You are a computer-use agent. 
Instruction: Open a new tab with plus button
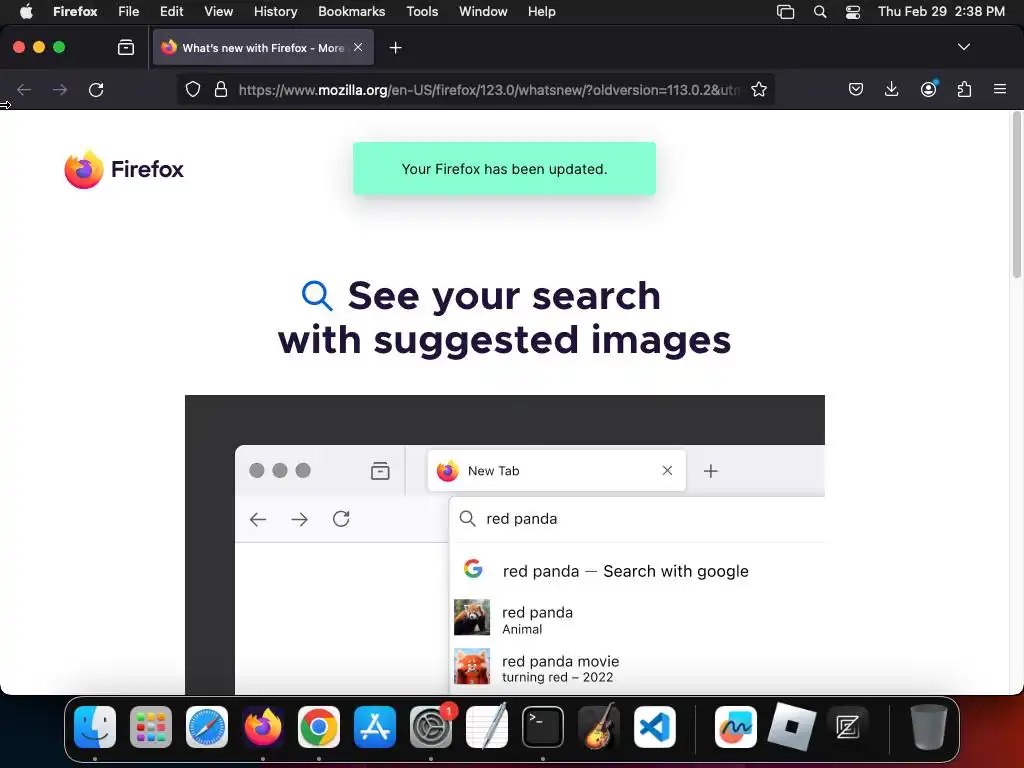[x=395, y=48]
